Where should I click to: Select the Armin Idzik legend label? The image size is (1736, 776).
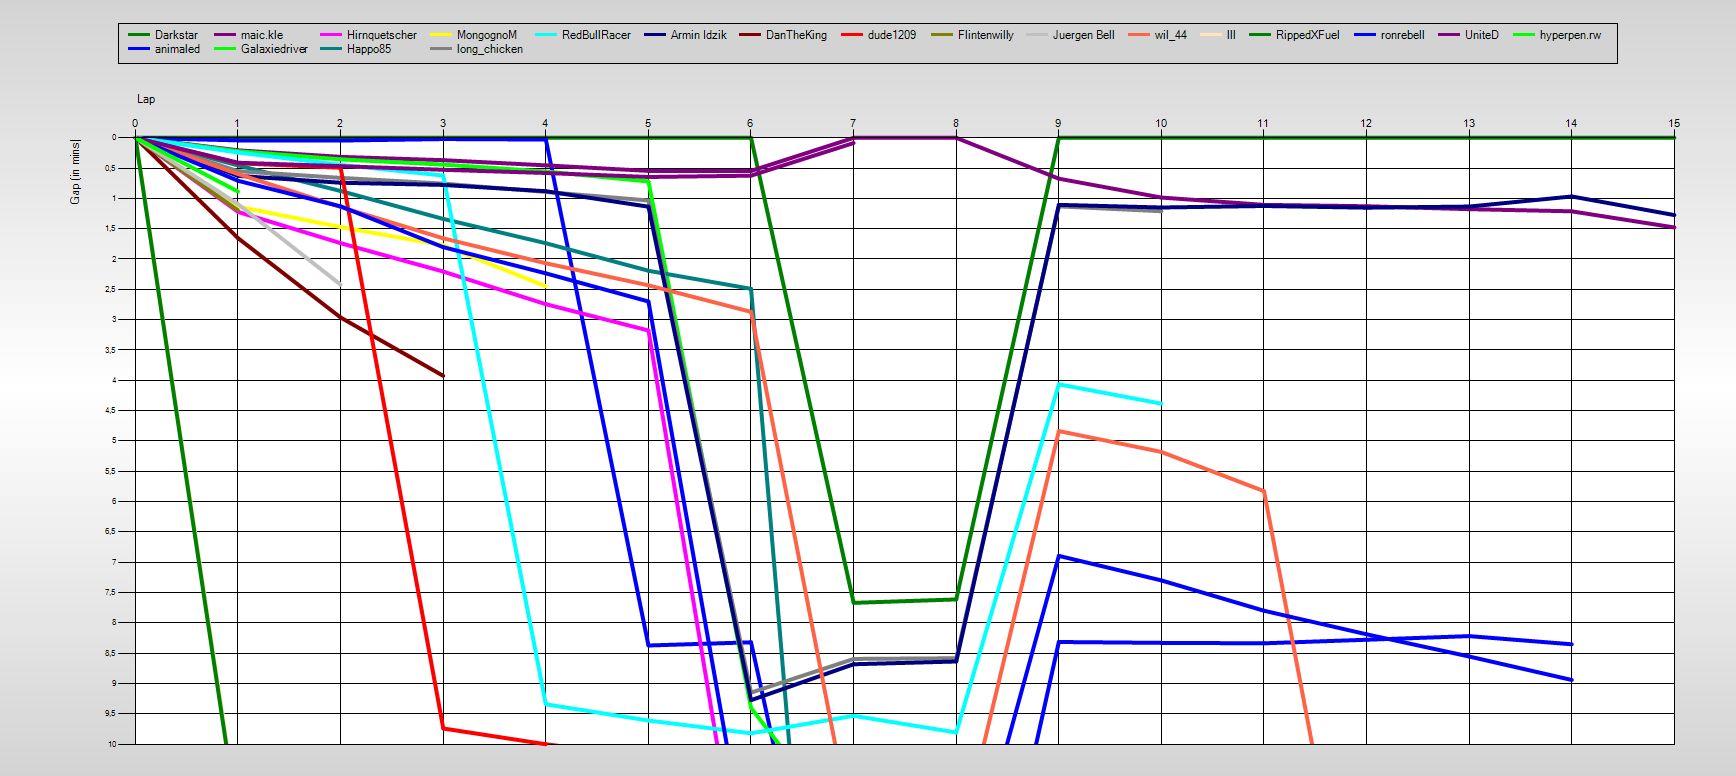pyautogui.click(x=699, y=35)
